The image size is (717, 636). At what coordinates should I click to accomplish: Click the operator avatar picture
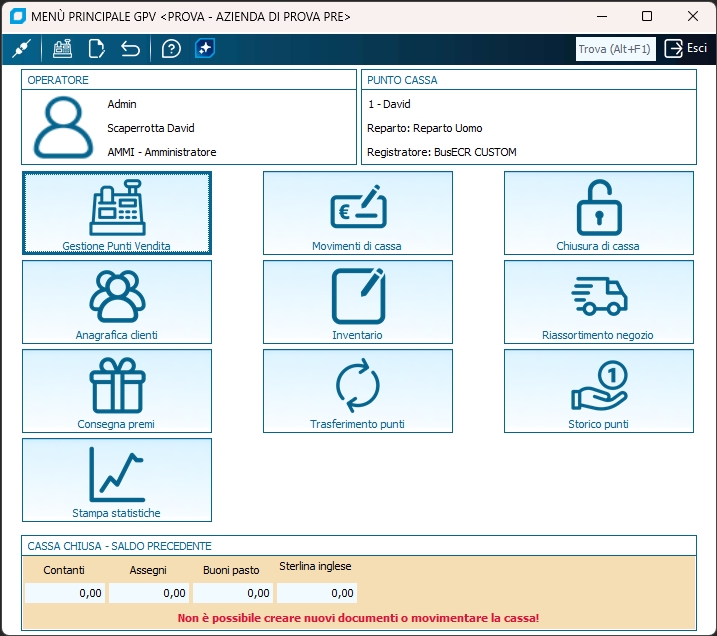tap(64, 128)
